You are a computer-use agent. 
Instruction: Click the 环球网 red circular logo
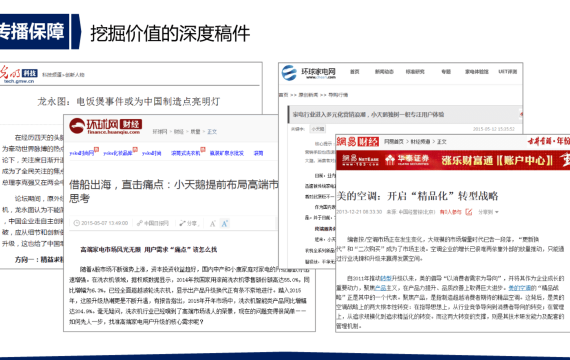click(77, 126)
